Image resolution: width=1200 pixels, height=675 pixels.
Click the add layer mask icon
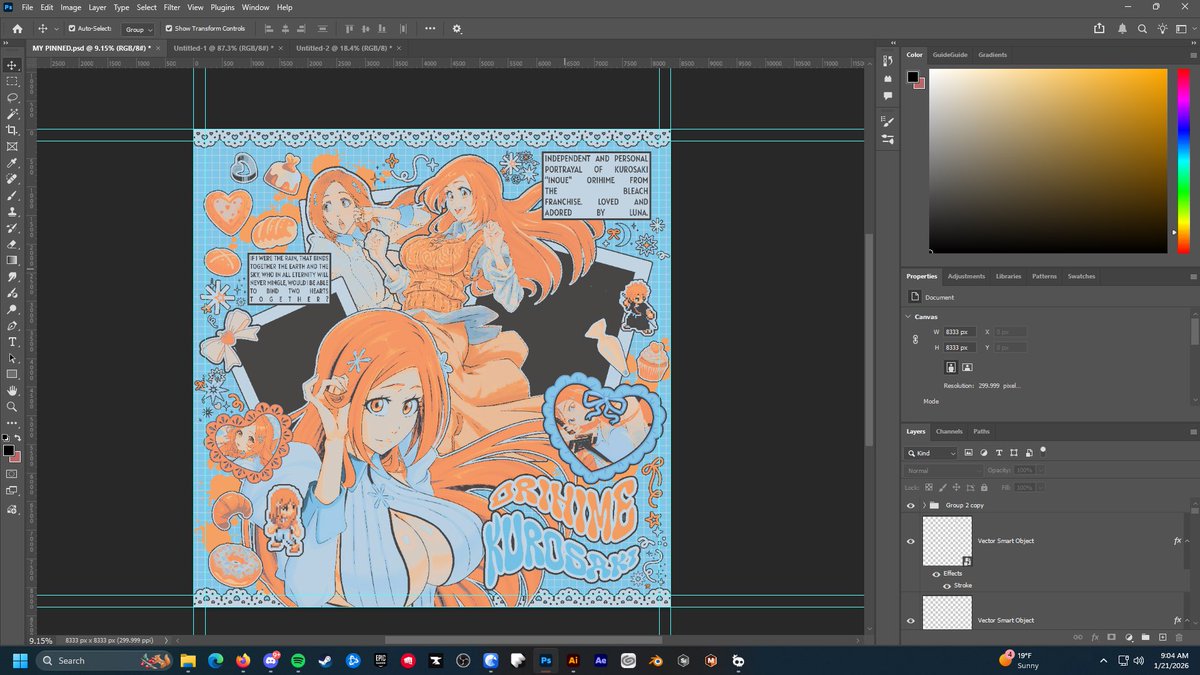[x=1111, y=637]
